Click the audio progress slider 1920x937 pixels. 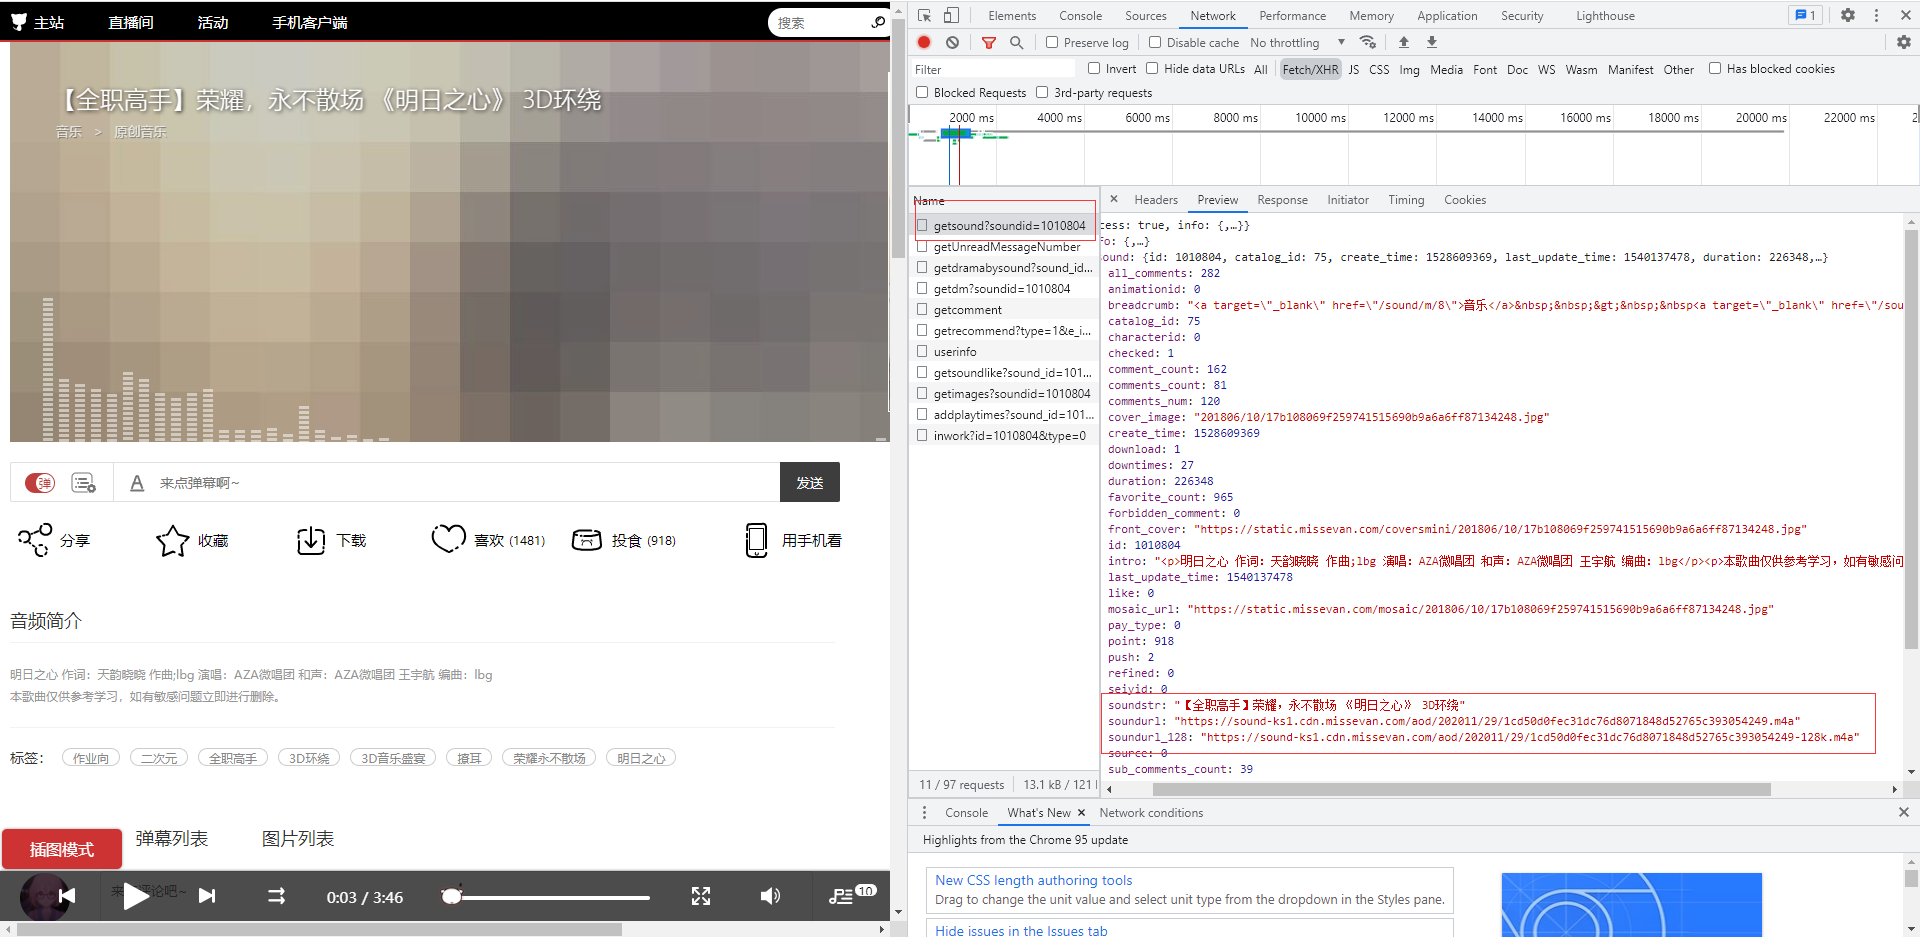(x=550, y=897)
